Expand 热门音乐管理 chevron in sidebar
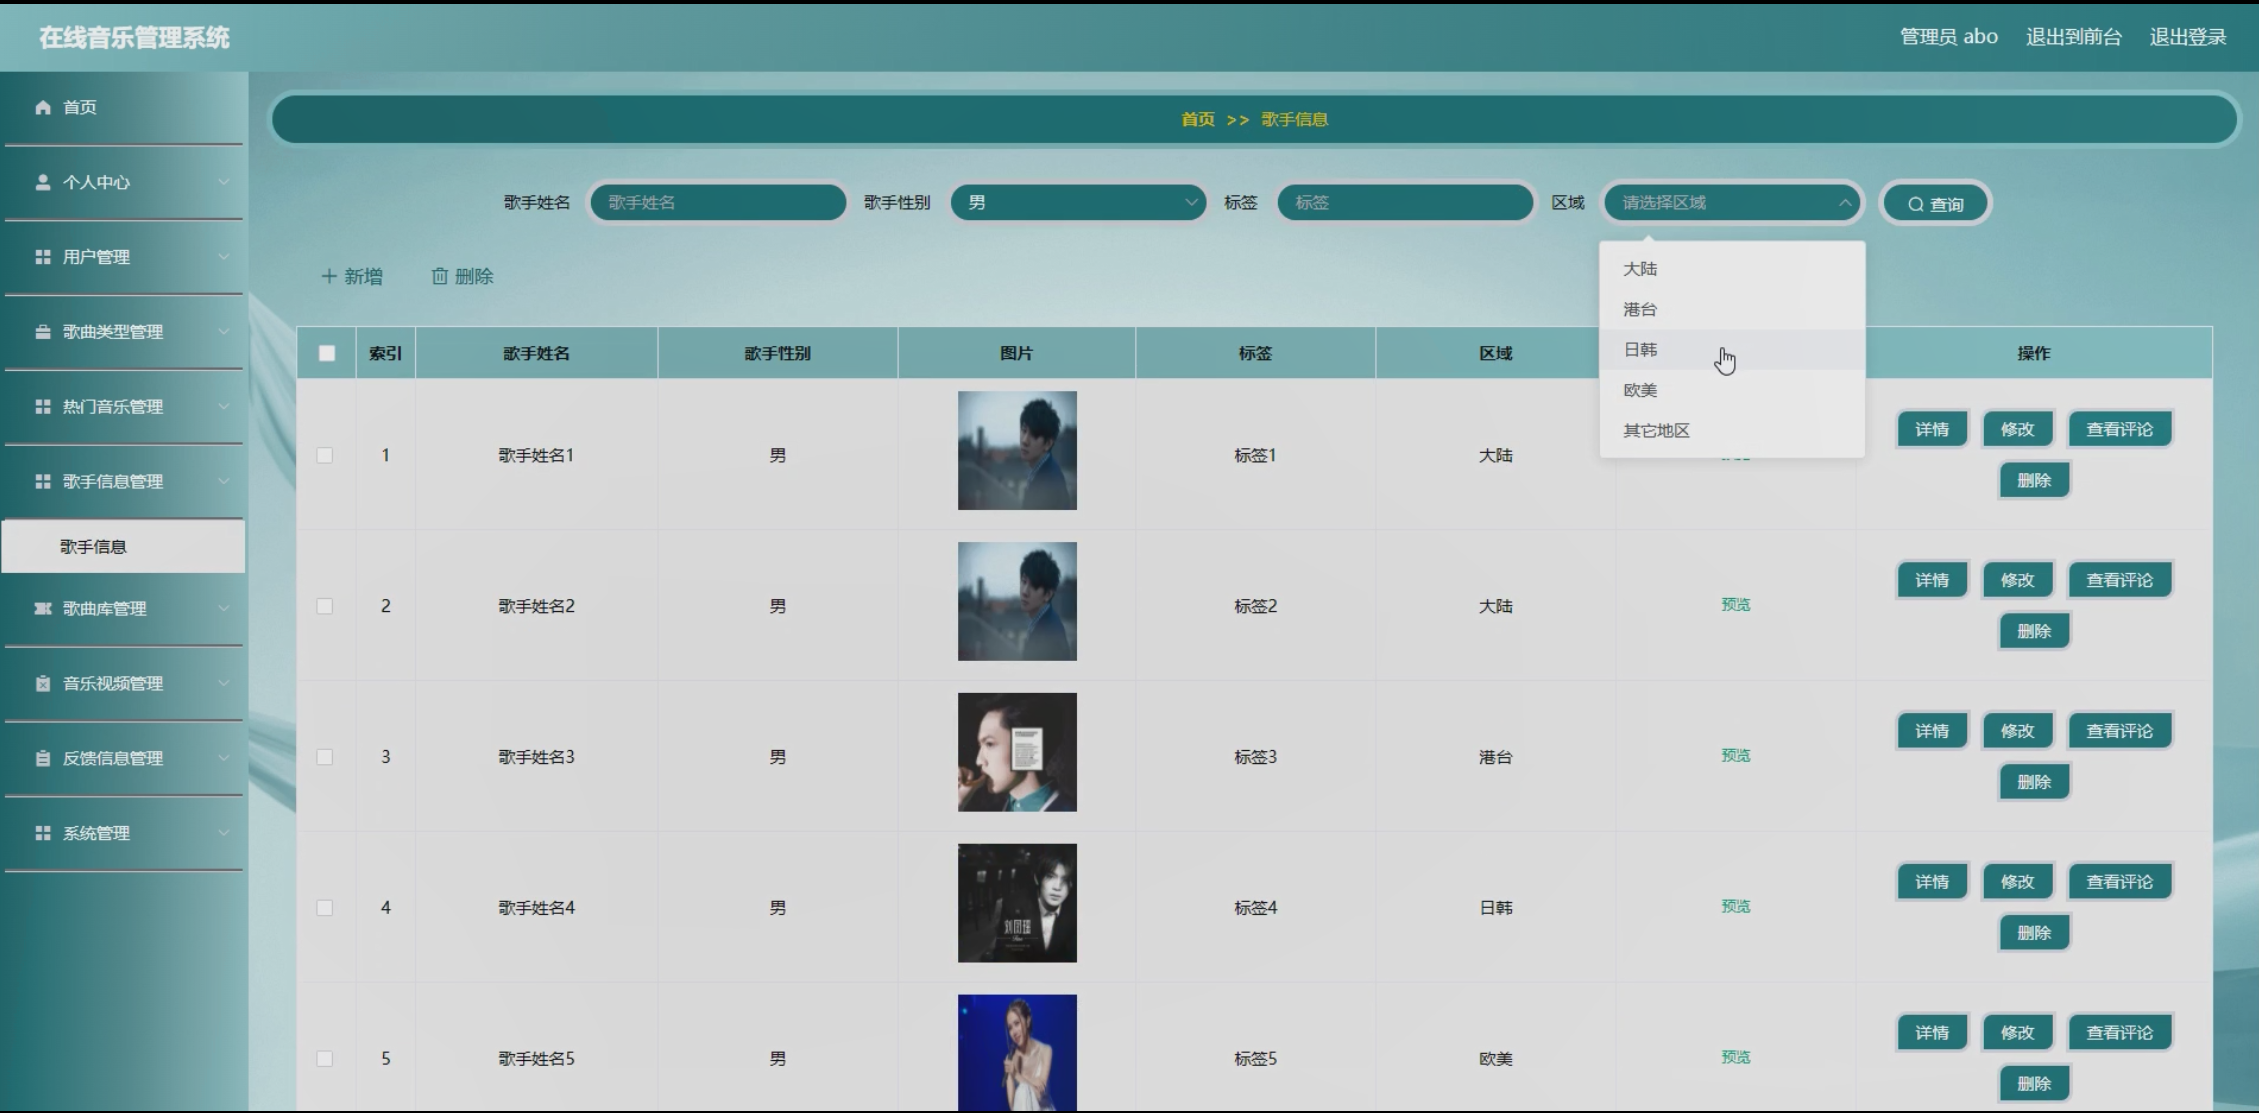Screen dimensions: 2259x1113 (223, 407)
